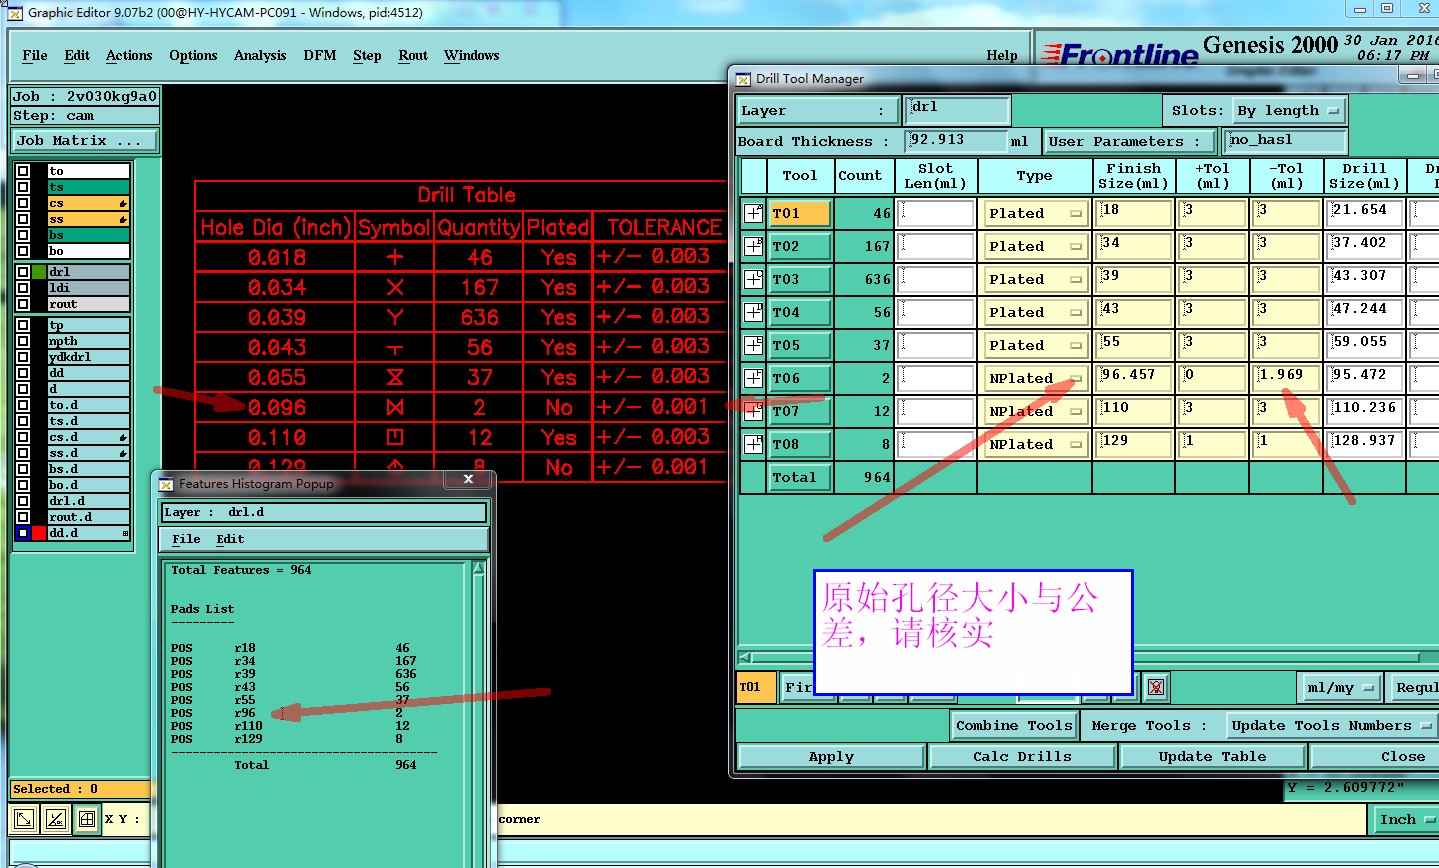This screenshot has width=1439, height=868.
Task: Select the ss layer row
Action: [x=89, y=219]
